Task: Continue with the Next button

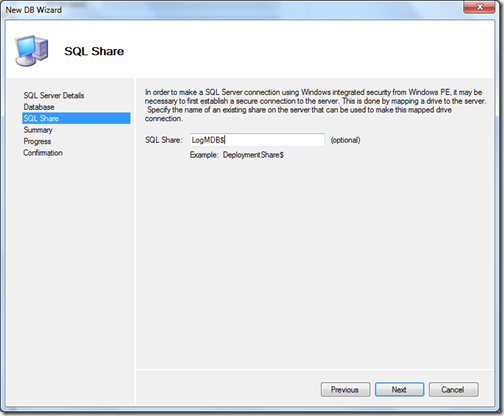Action: pos(399,389)
